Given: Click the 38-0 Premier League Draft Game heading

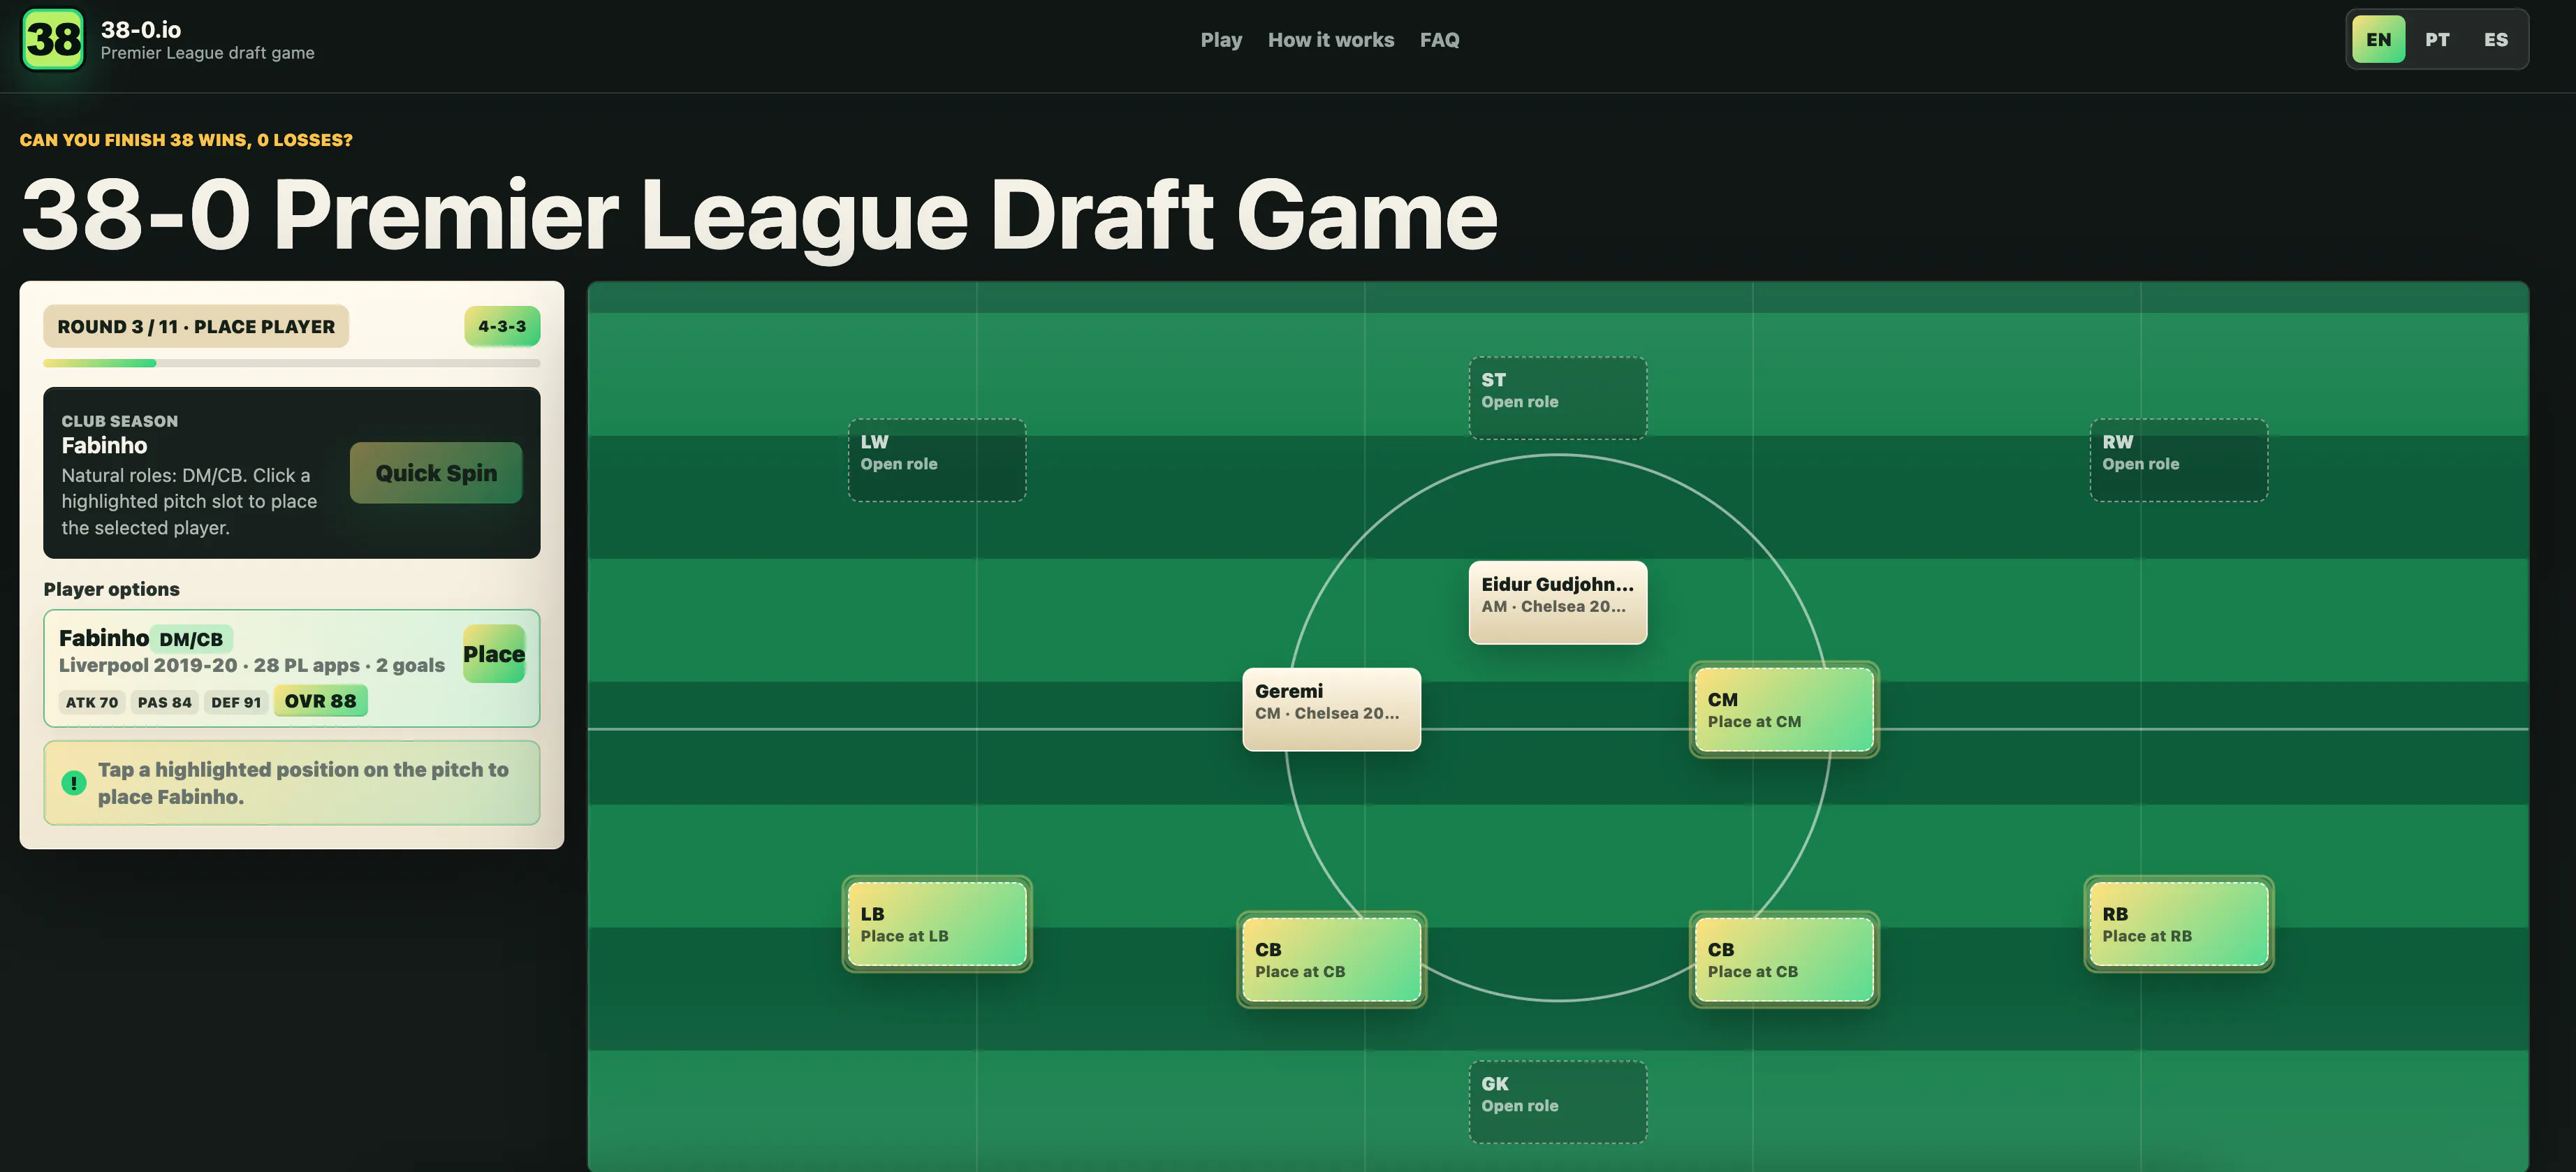Looking at the screenshot, I should (759, 215).
